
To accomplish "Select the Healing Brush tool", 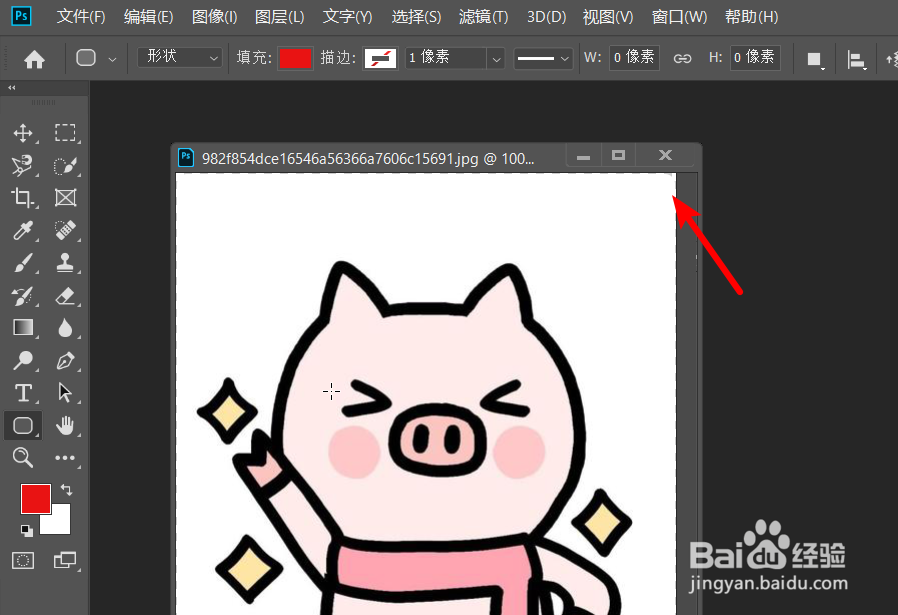I will coord(65,230).
